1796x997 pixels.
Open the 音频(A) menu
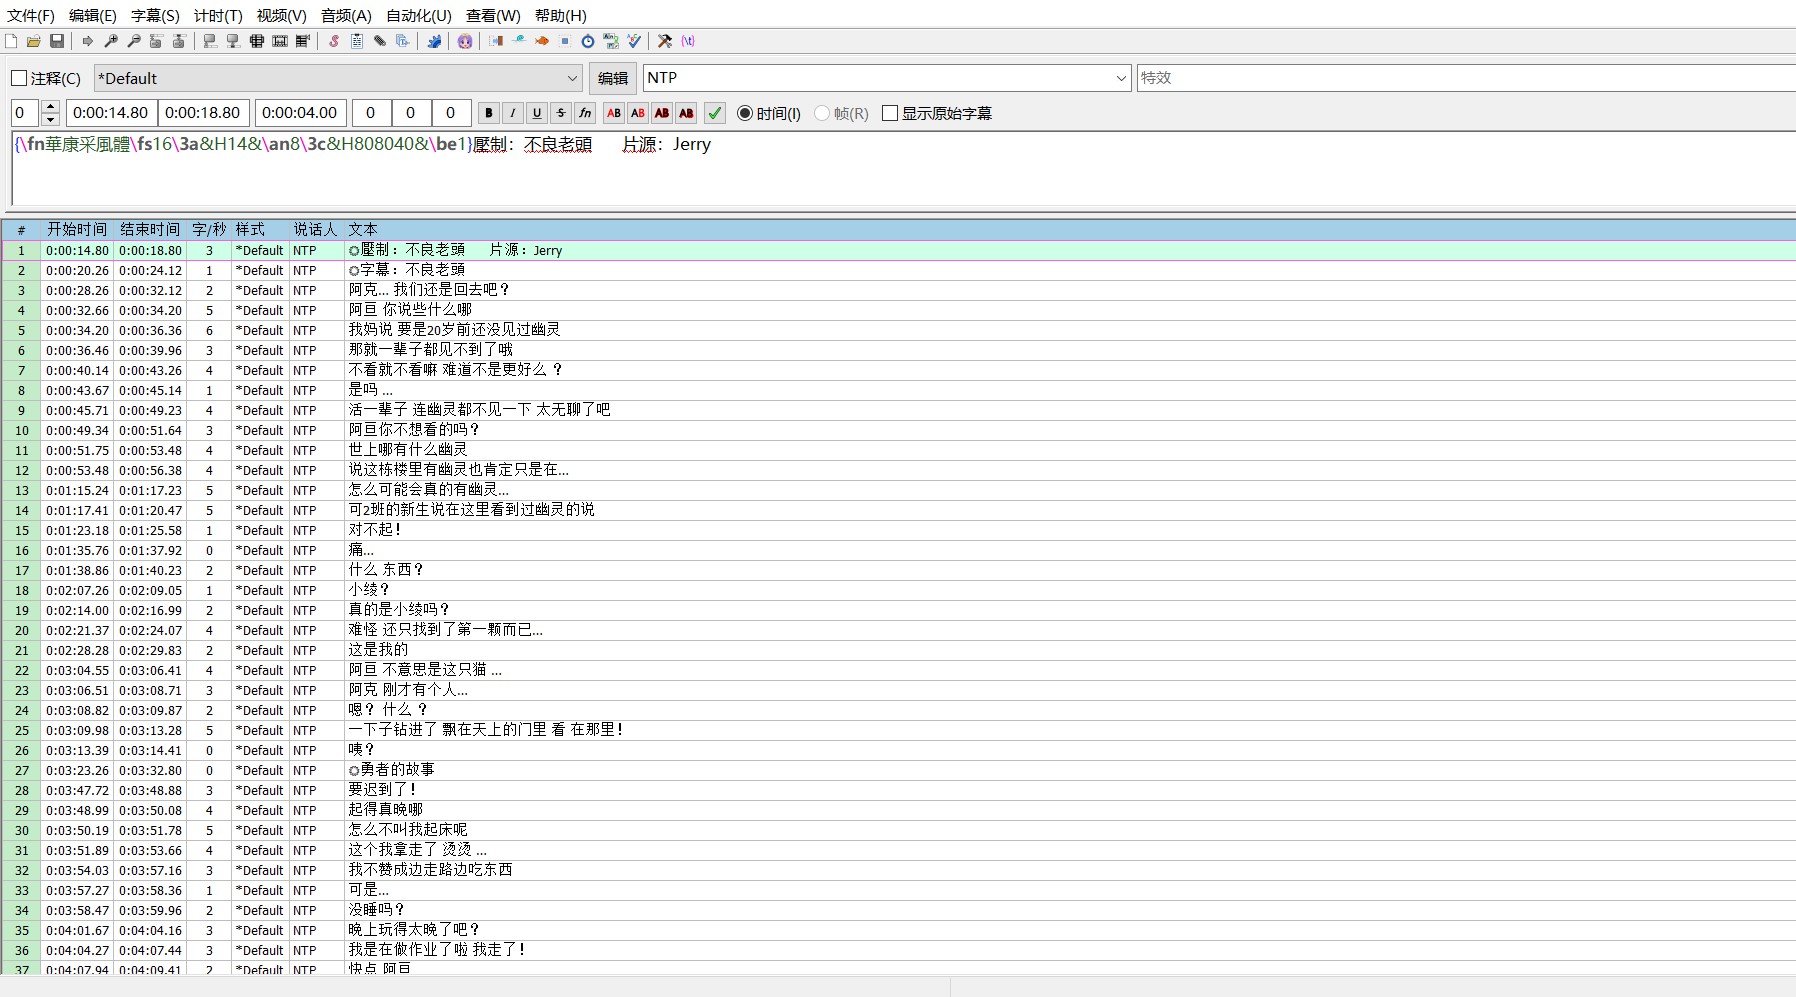[346, 15]
